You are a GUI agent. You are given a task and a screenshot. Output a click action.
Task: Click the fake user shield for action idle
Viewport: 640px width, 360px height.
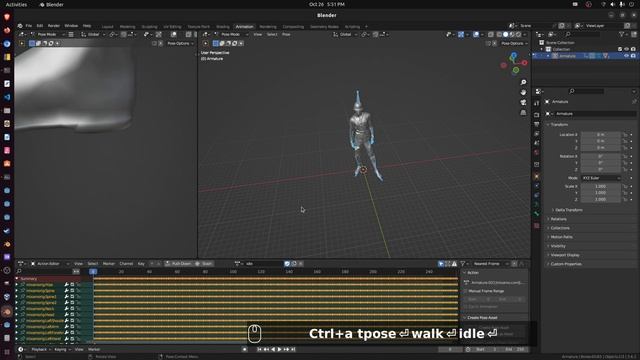pos(287,264)
